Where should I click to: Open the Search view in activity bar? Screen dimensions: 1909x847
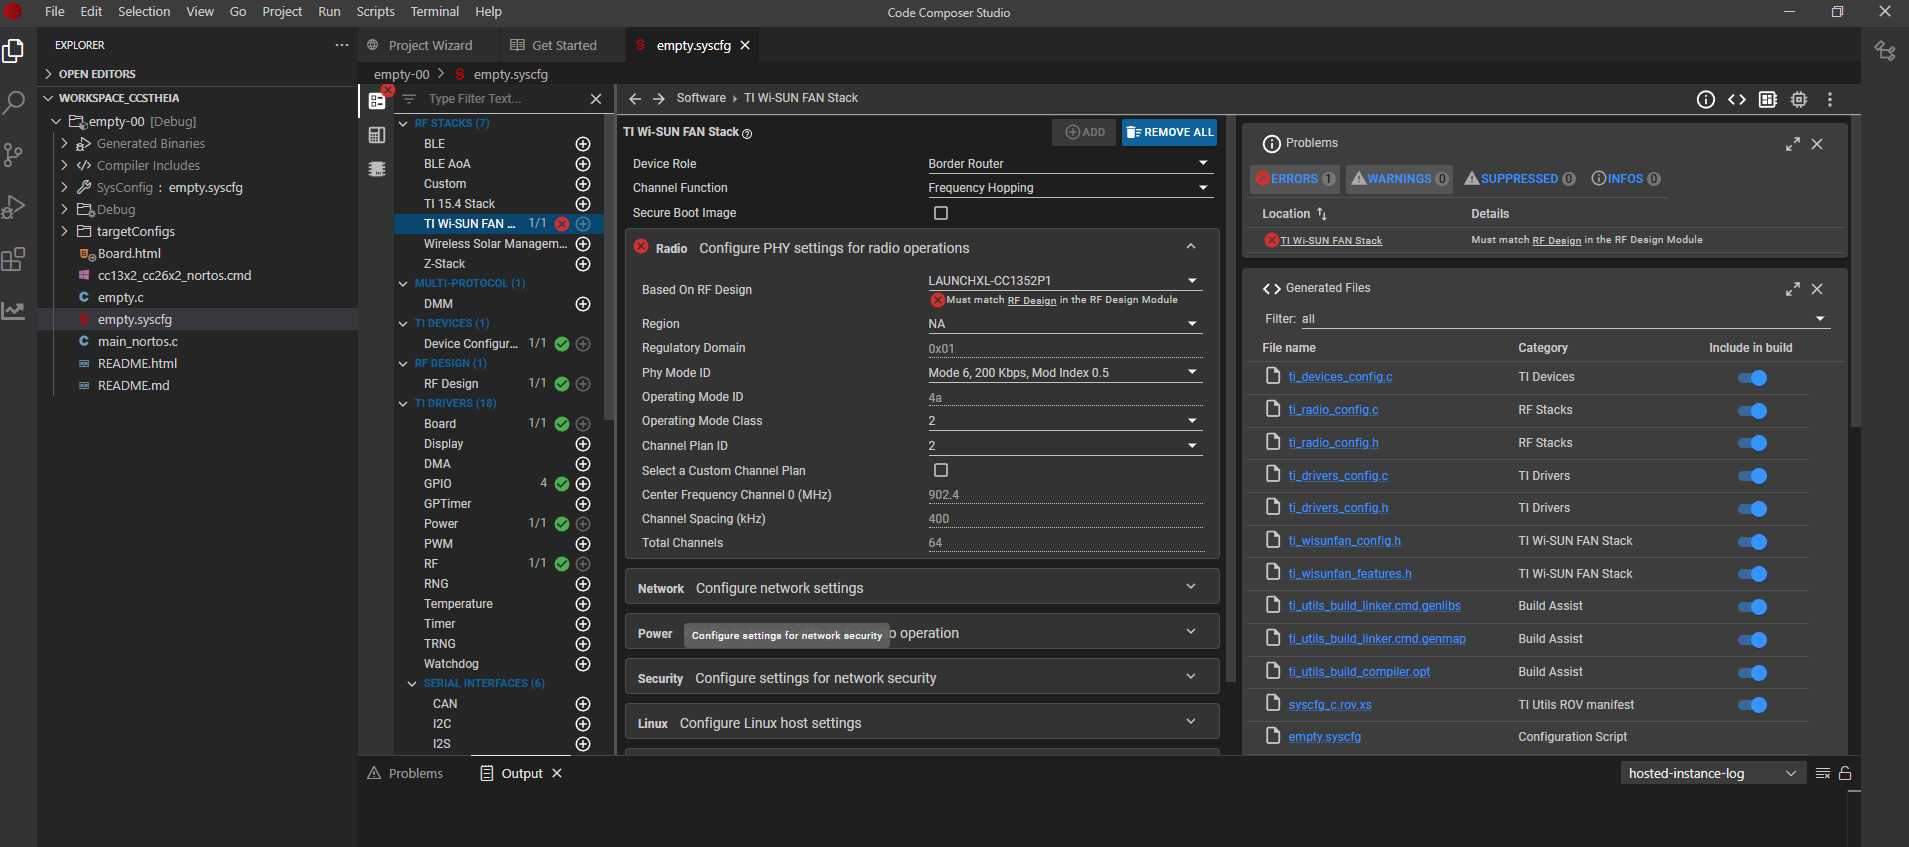14,102
